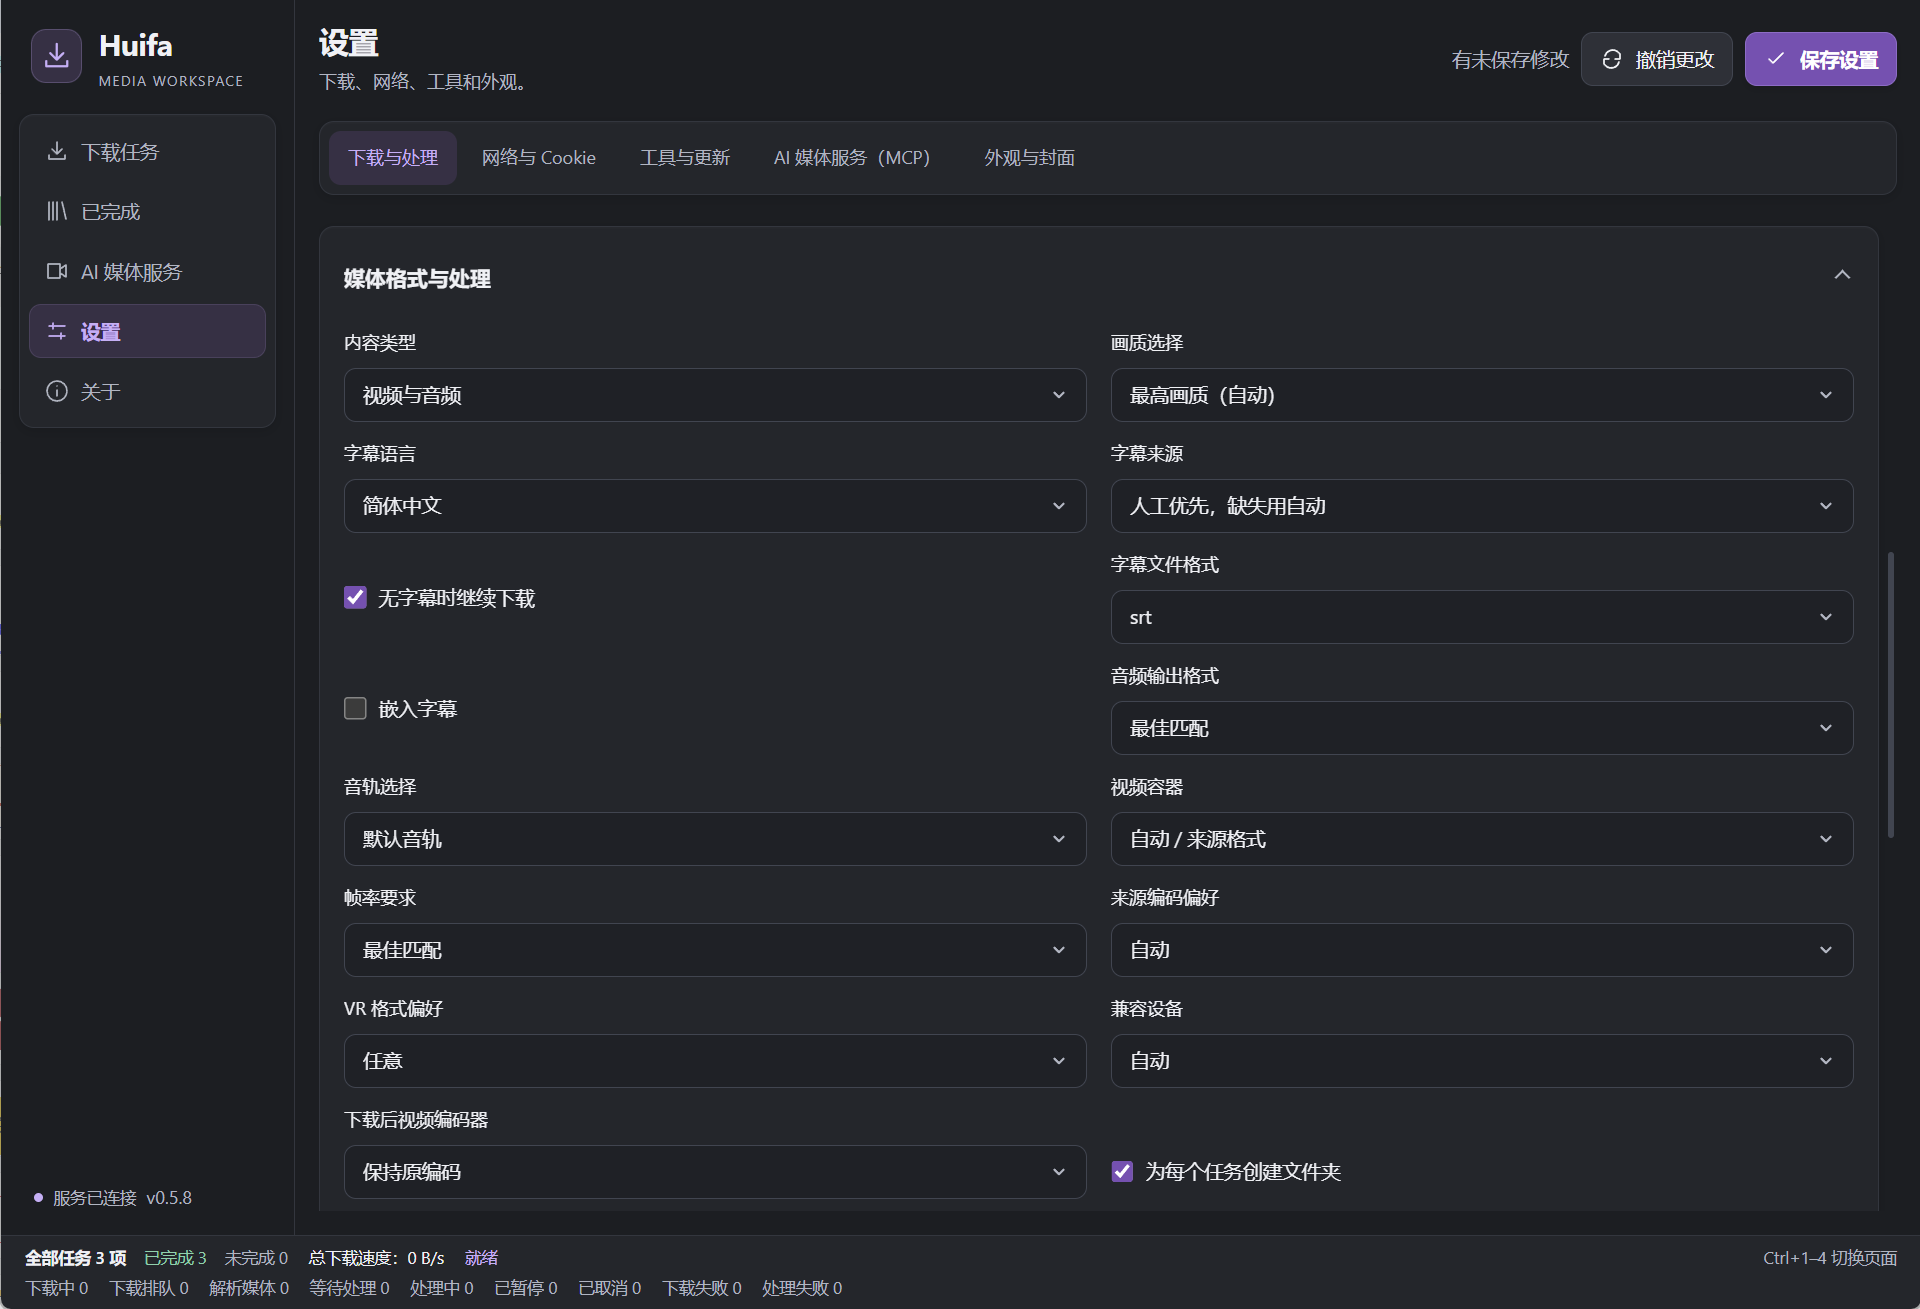Open the 音轨选择 dropdown
Image resolution: width=1920 pixels, height=1309 pixels.
coord(715,839)
